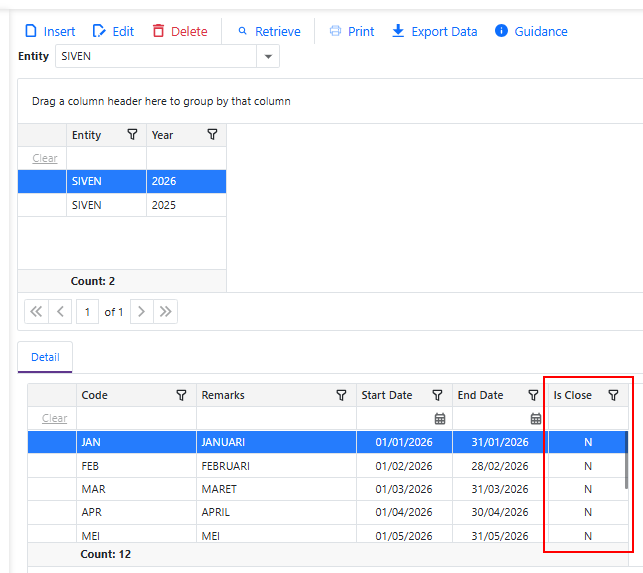Click Clear link in the detail grid
This screenshot has height=573, width=643.
[x=55, y=418]
